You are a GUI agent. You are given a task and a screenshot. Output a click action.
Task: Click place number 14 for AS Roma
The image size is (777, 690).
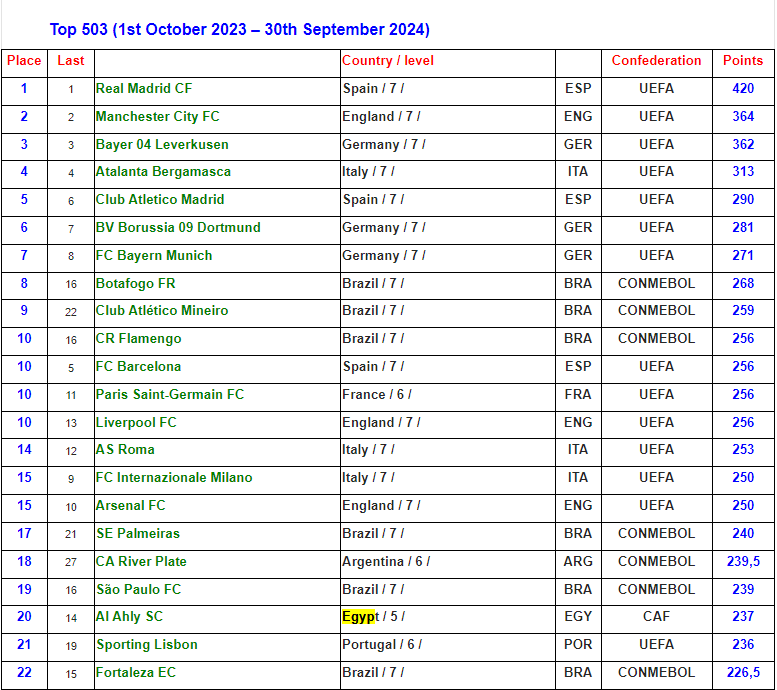[x=24, y=450]
